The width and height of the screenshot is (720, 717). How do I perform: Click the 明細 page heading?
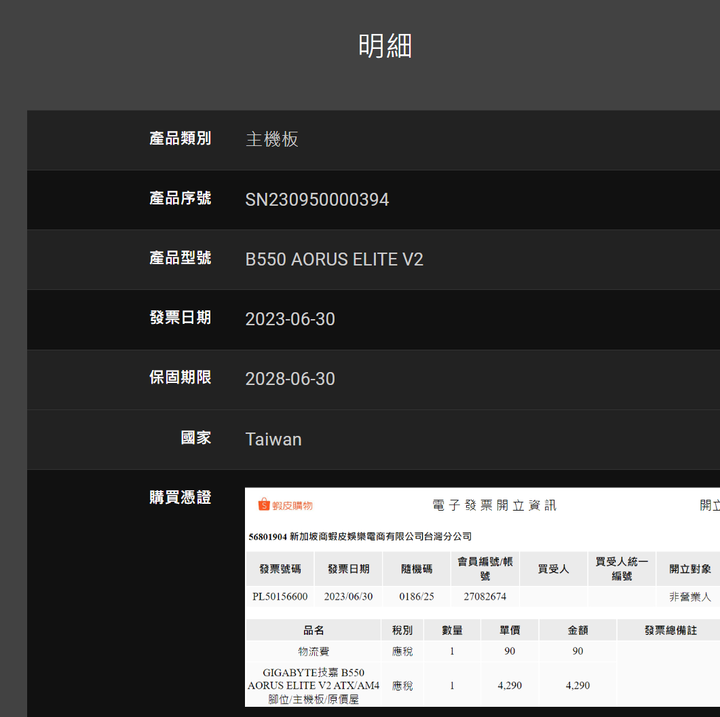[385, 46]
